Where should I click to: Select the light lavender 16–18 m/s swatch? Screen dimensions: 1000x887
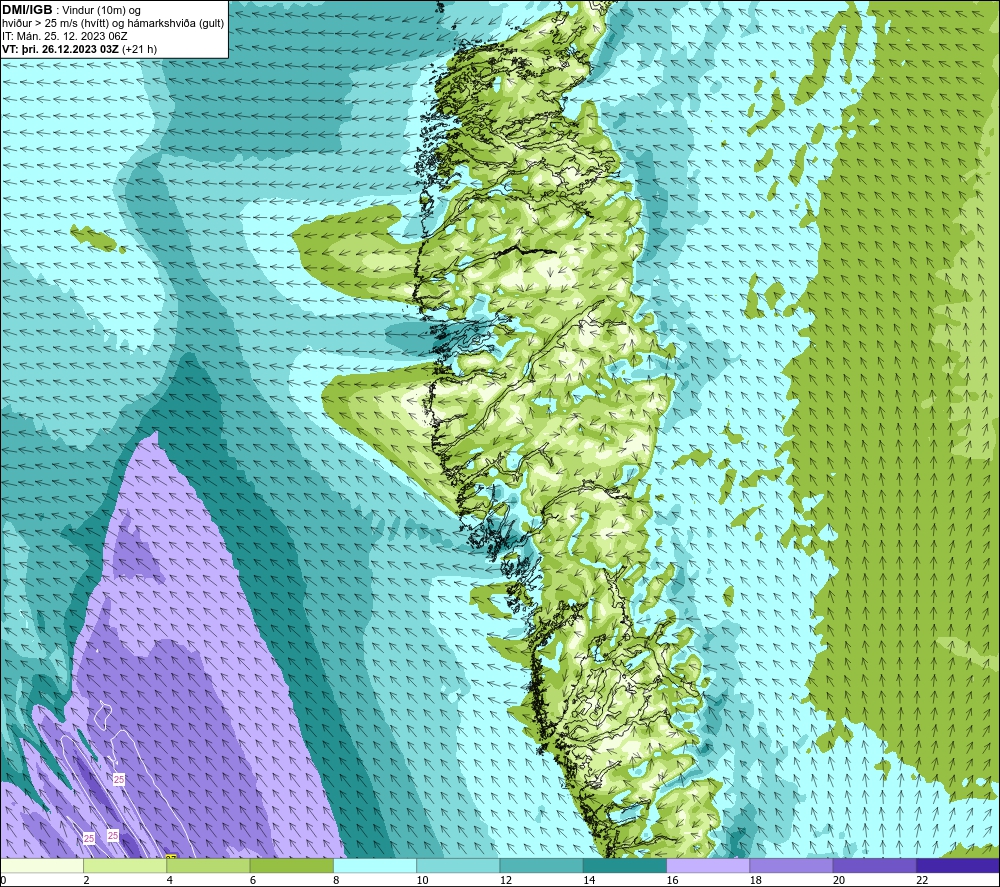pos(708,865)
